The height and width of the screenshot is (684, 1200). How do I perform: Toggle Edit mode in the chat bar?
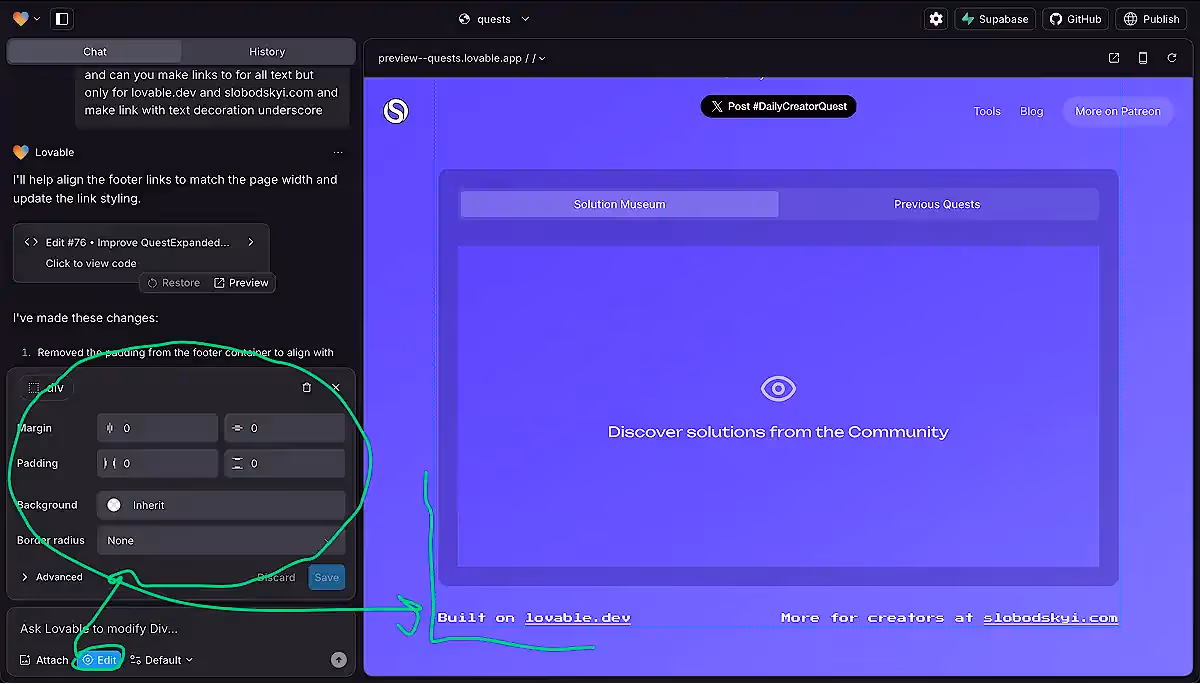[100, 660]
